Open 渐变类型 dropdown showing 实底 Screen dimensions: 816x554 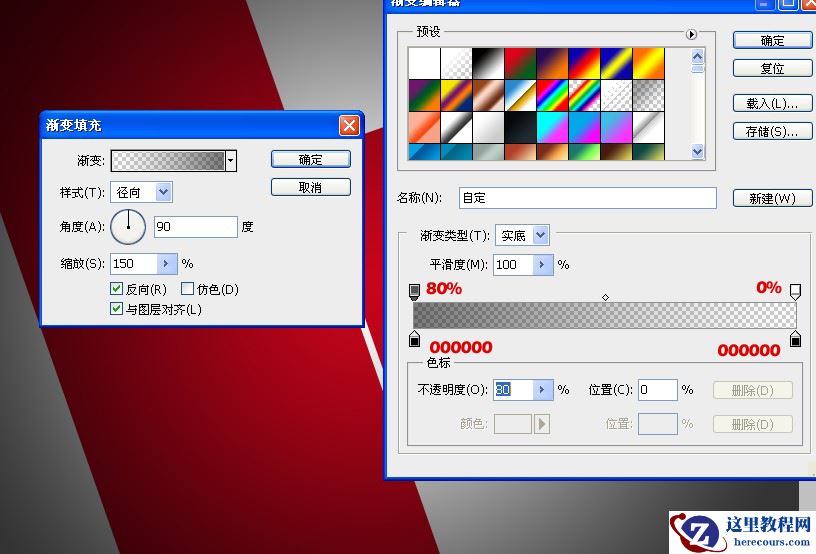(541, 236)
